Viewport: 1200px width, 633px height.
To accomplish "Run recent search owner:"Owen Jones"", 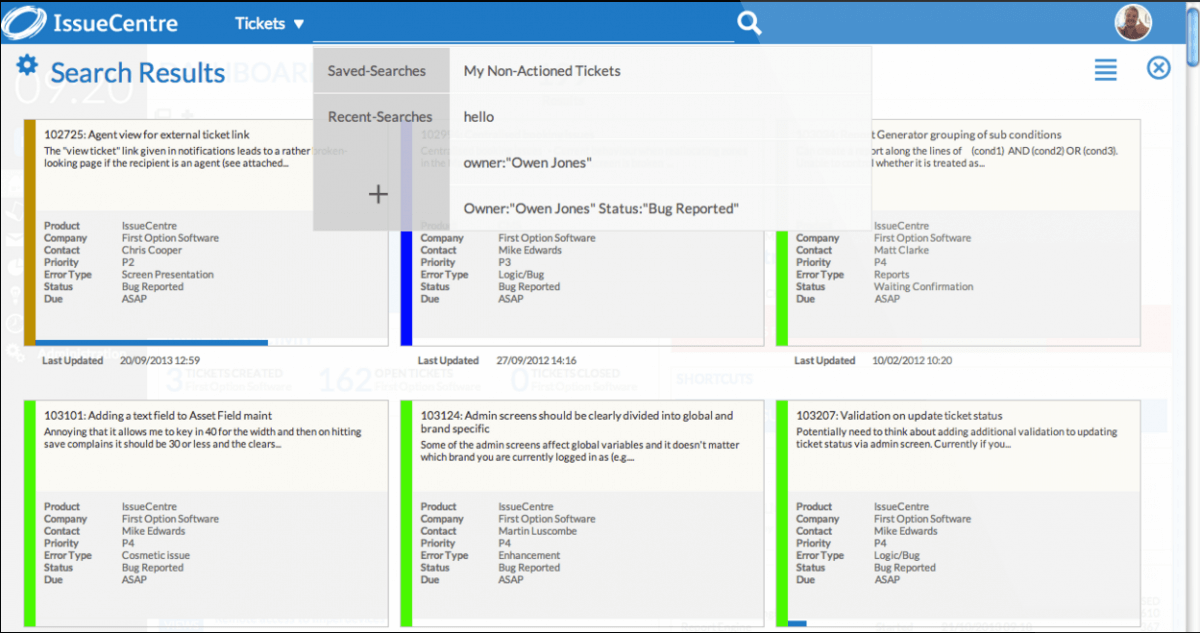I will coord(528,163).
